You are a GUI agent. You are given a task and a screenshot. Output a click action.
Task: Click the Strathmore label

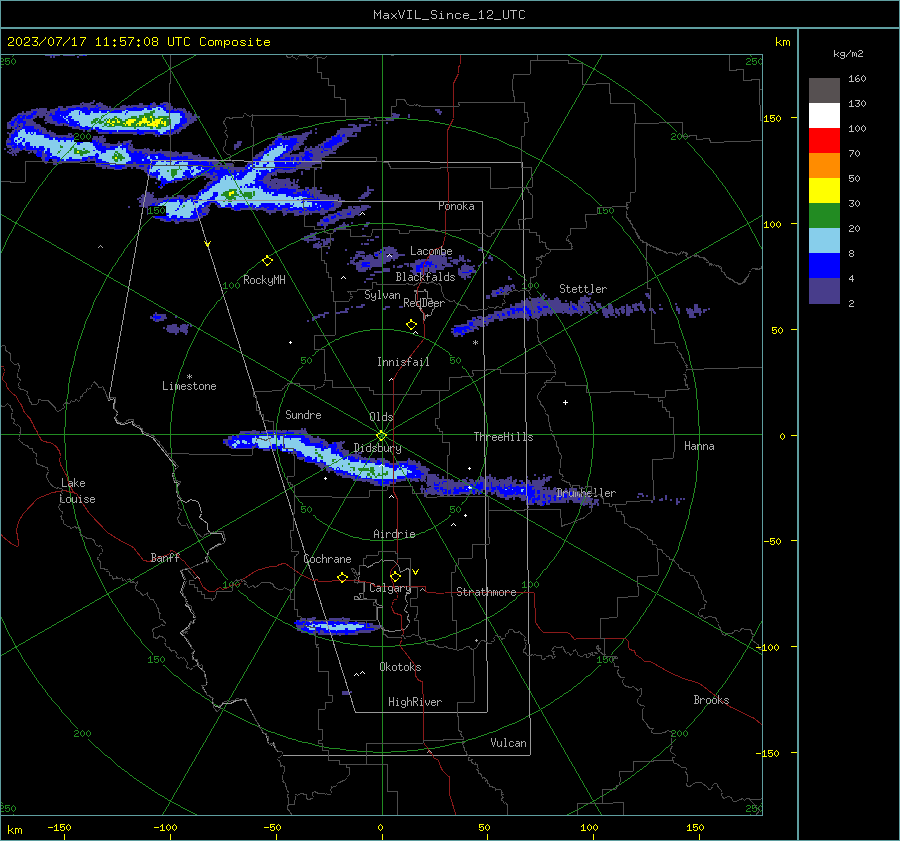[x=486, y=592]
